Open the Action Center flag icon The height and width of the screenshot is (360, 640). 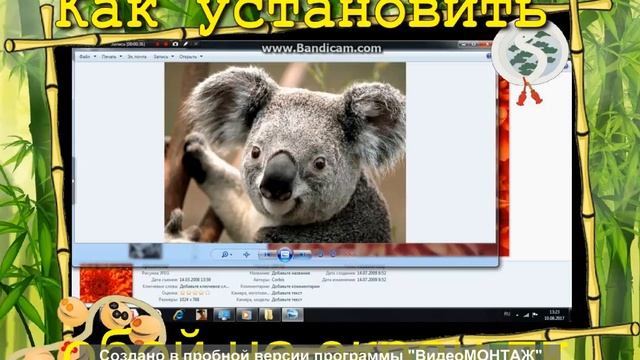pyautogui.click(x=535, y=315)
